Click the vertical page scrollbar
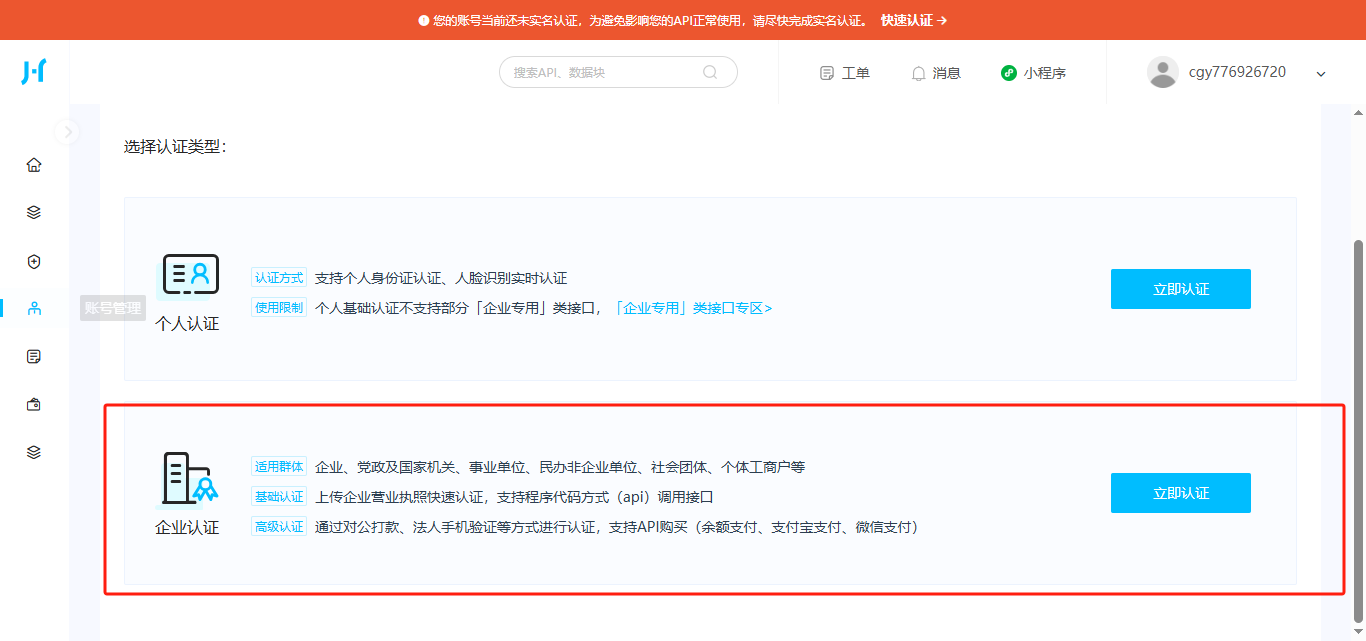 coord(1357,430)
